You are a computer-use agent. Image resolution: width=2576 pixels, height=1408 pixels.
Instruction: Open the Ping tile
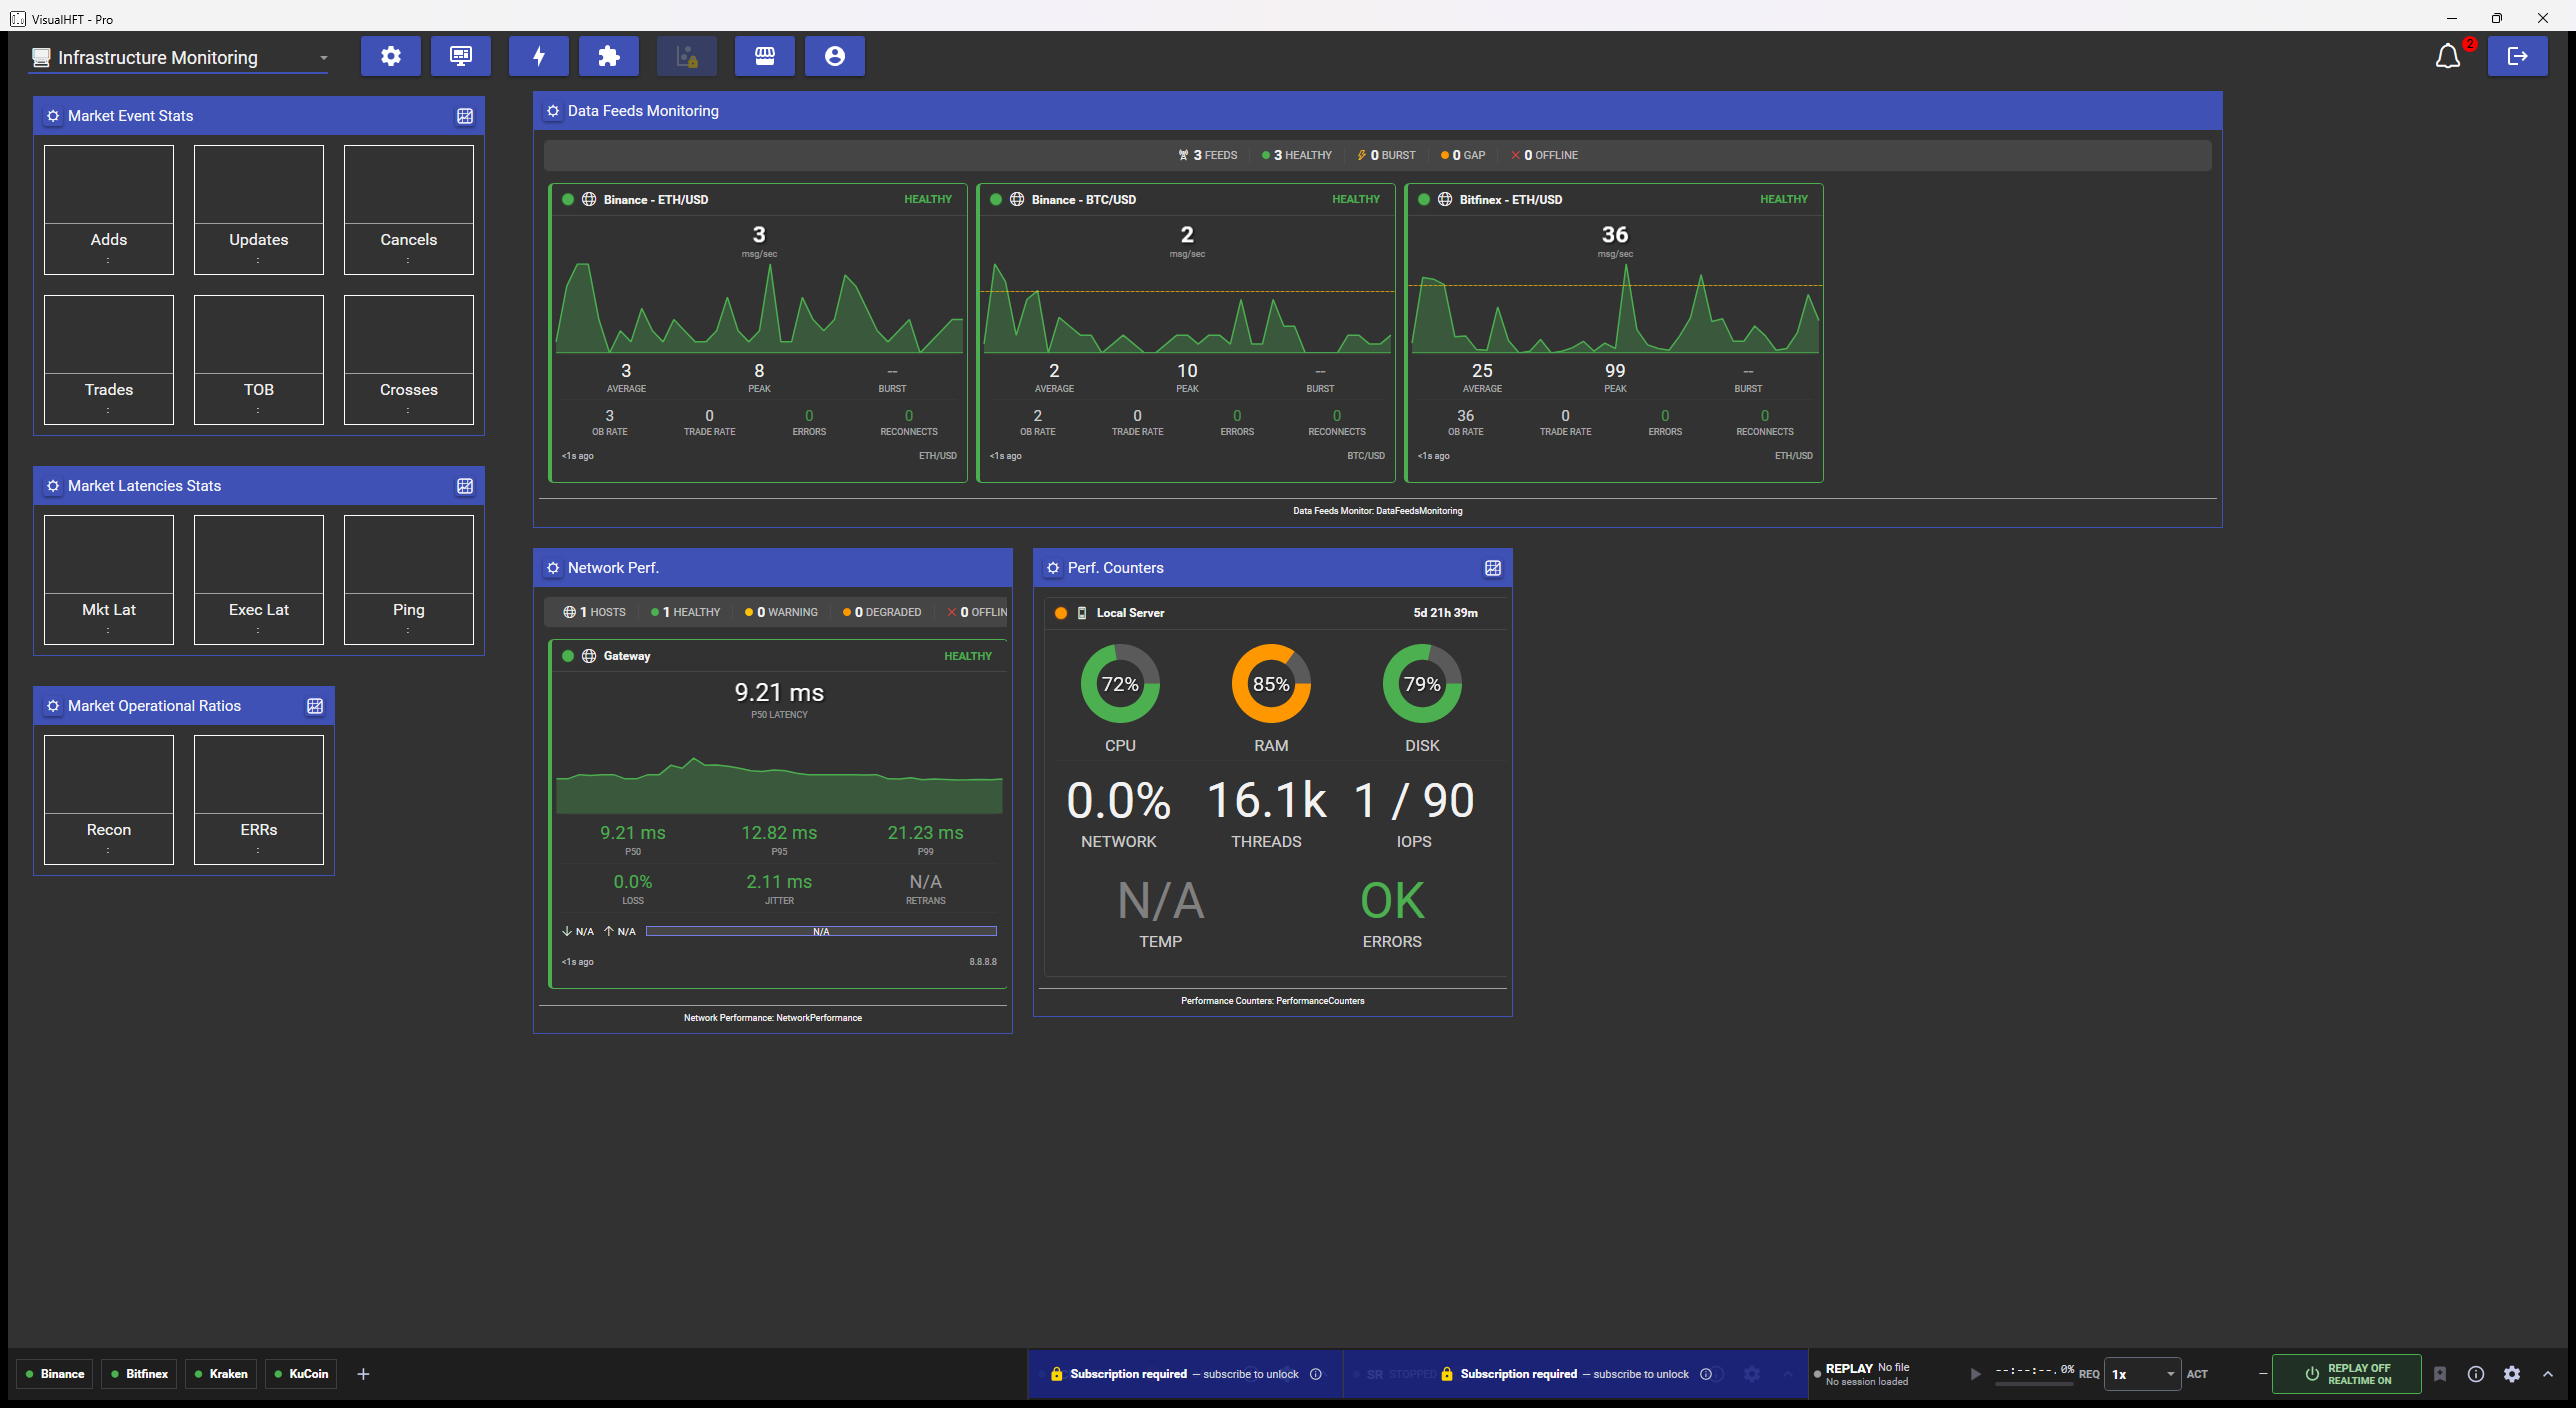[409, 580]
